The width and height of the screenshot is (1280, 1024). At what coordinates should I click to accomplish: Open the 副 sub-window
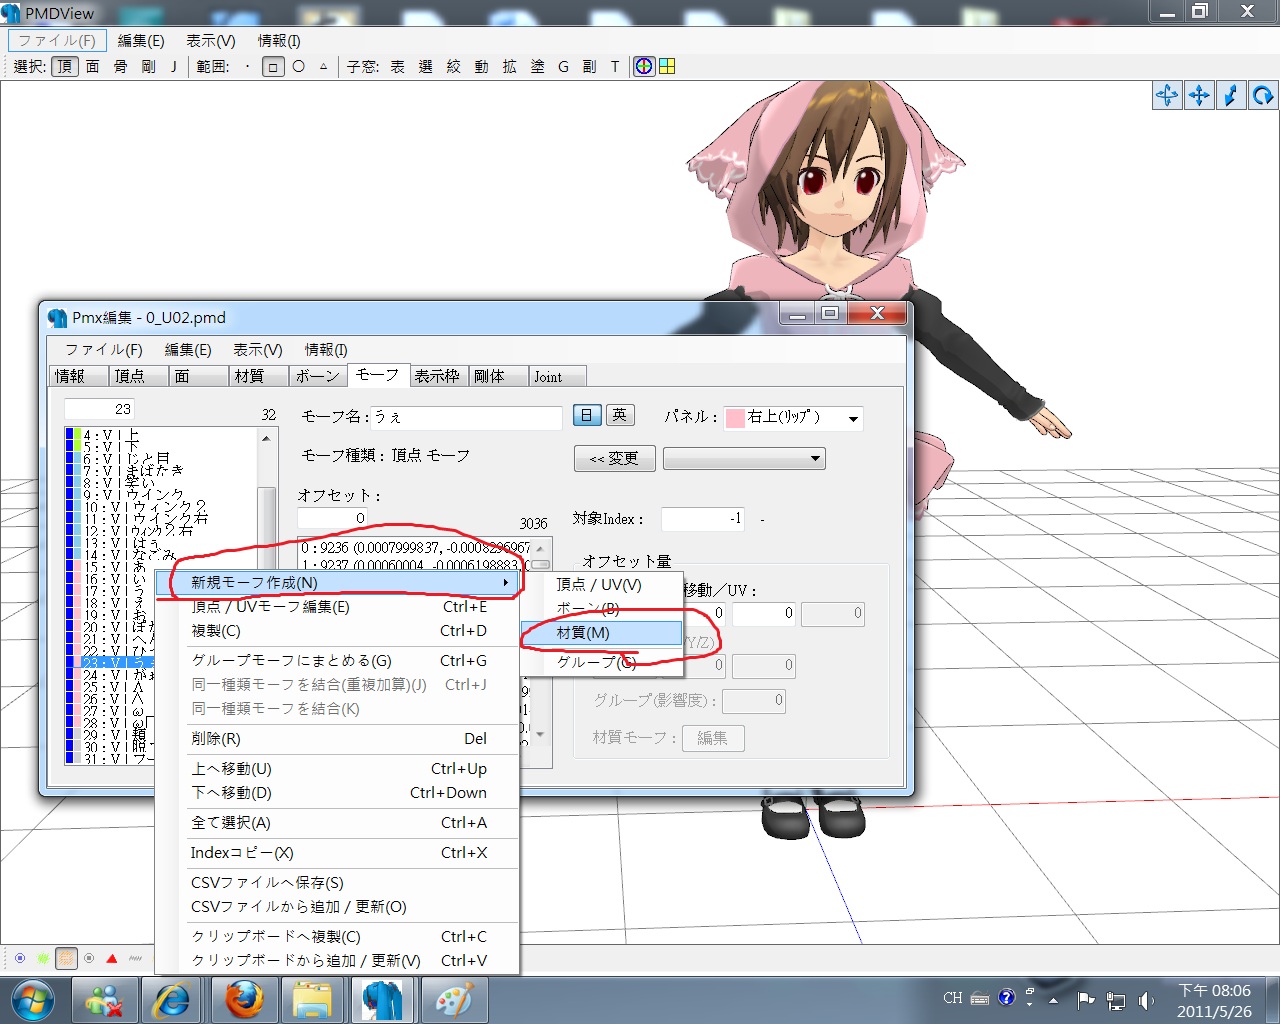[x=589, y=66]
